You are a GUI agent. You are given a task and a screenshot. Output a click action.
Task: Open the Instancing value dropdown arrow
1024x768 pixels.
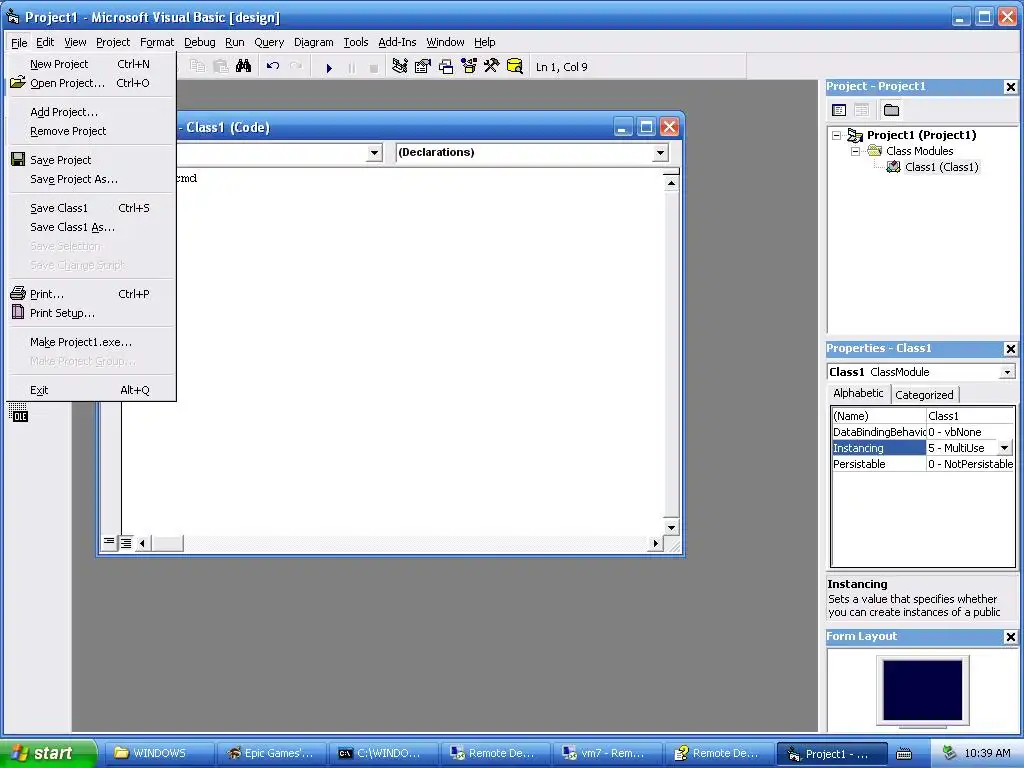tap(1004, 448)
